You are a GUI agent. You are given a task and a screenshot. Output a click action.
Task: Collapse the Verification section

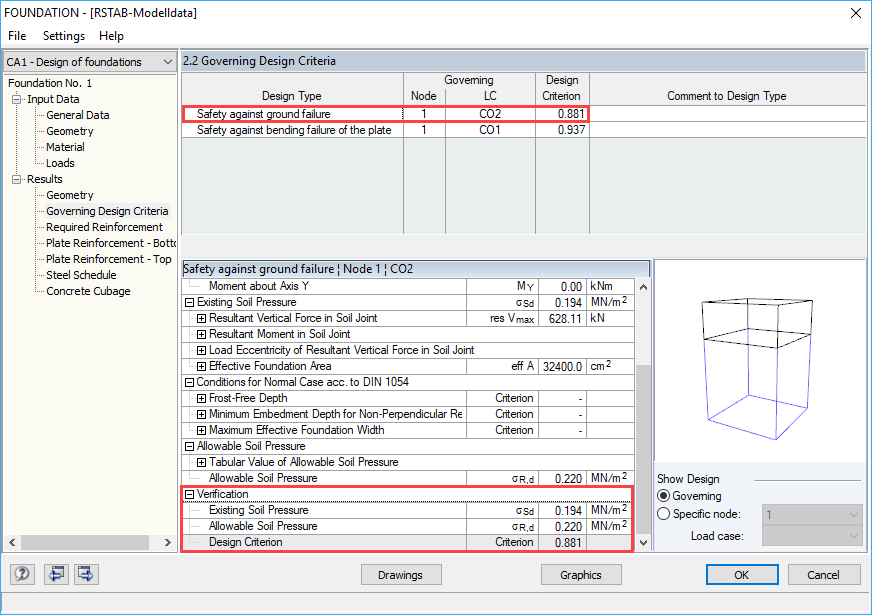coord(189,494)
